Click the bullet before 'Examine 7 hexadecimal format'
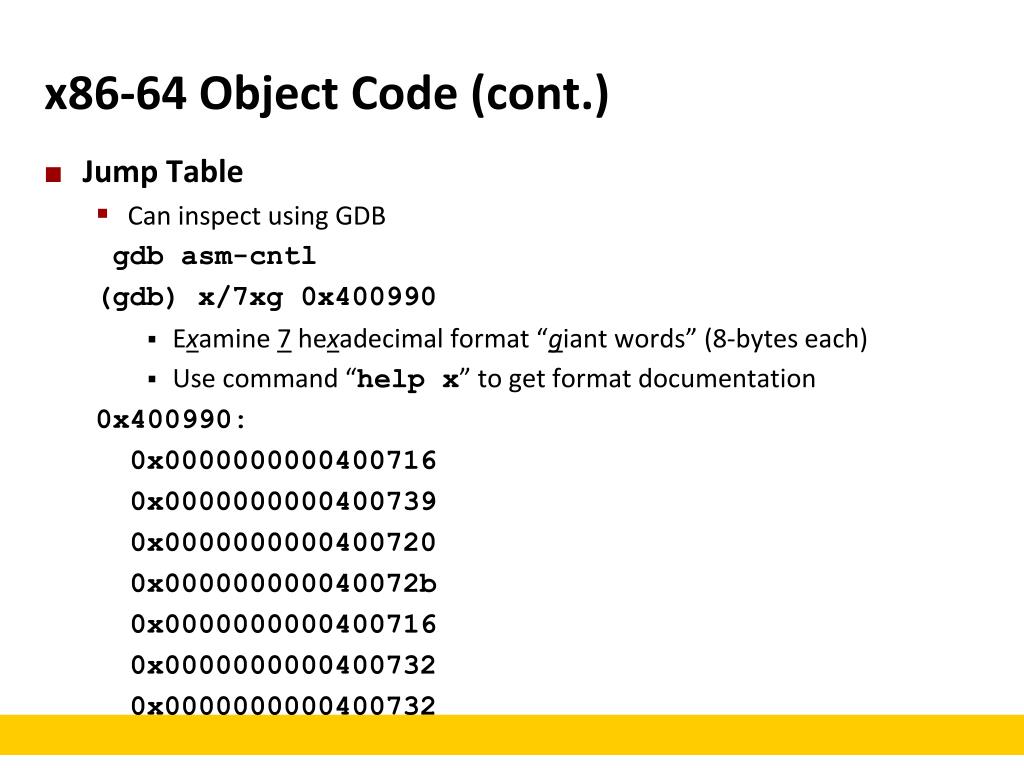 (x=152, y=339)
